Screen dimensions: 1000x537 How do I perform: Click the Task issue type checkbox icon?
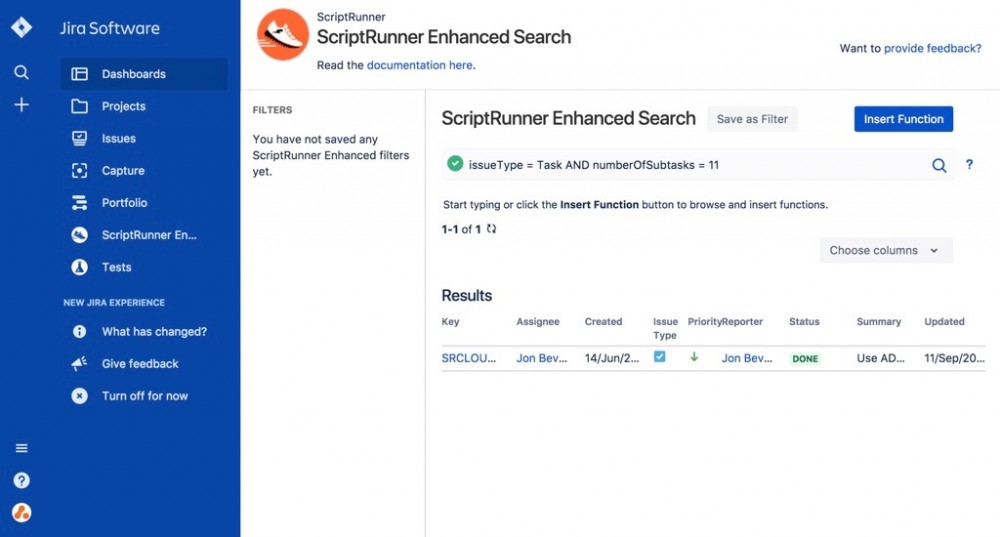[x=660, y=357]
